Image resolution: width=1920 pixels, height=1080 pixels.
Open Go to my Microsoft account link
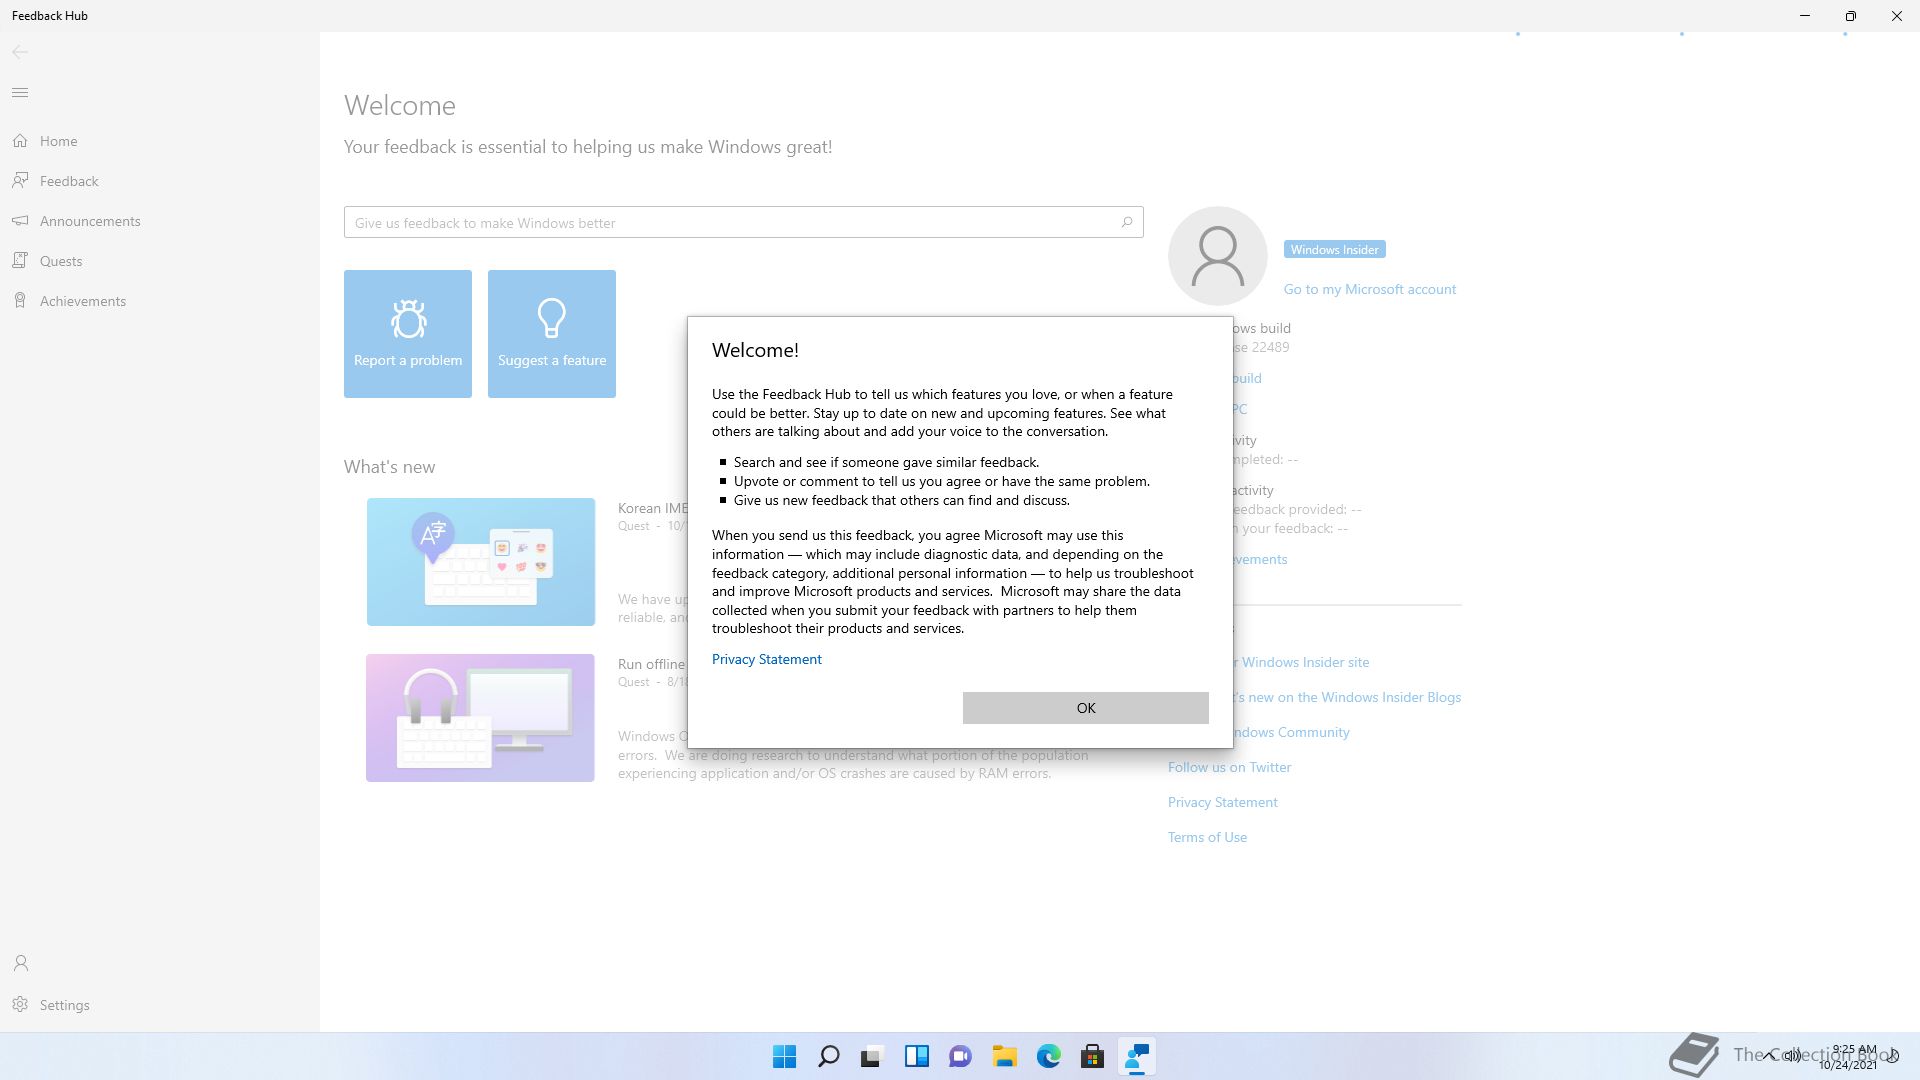tap(1369, 289)
